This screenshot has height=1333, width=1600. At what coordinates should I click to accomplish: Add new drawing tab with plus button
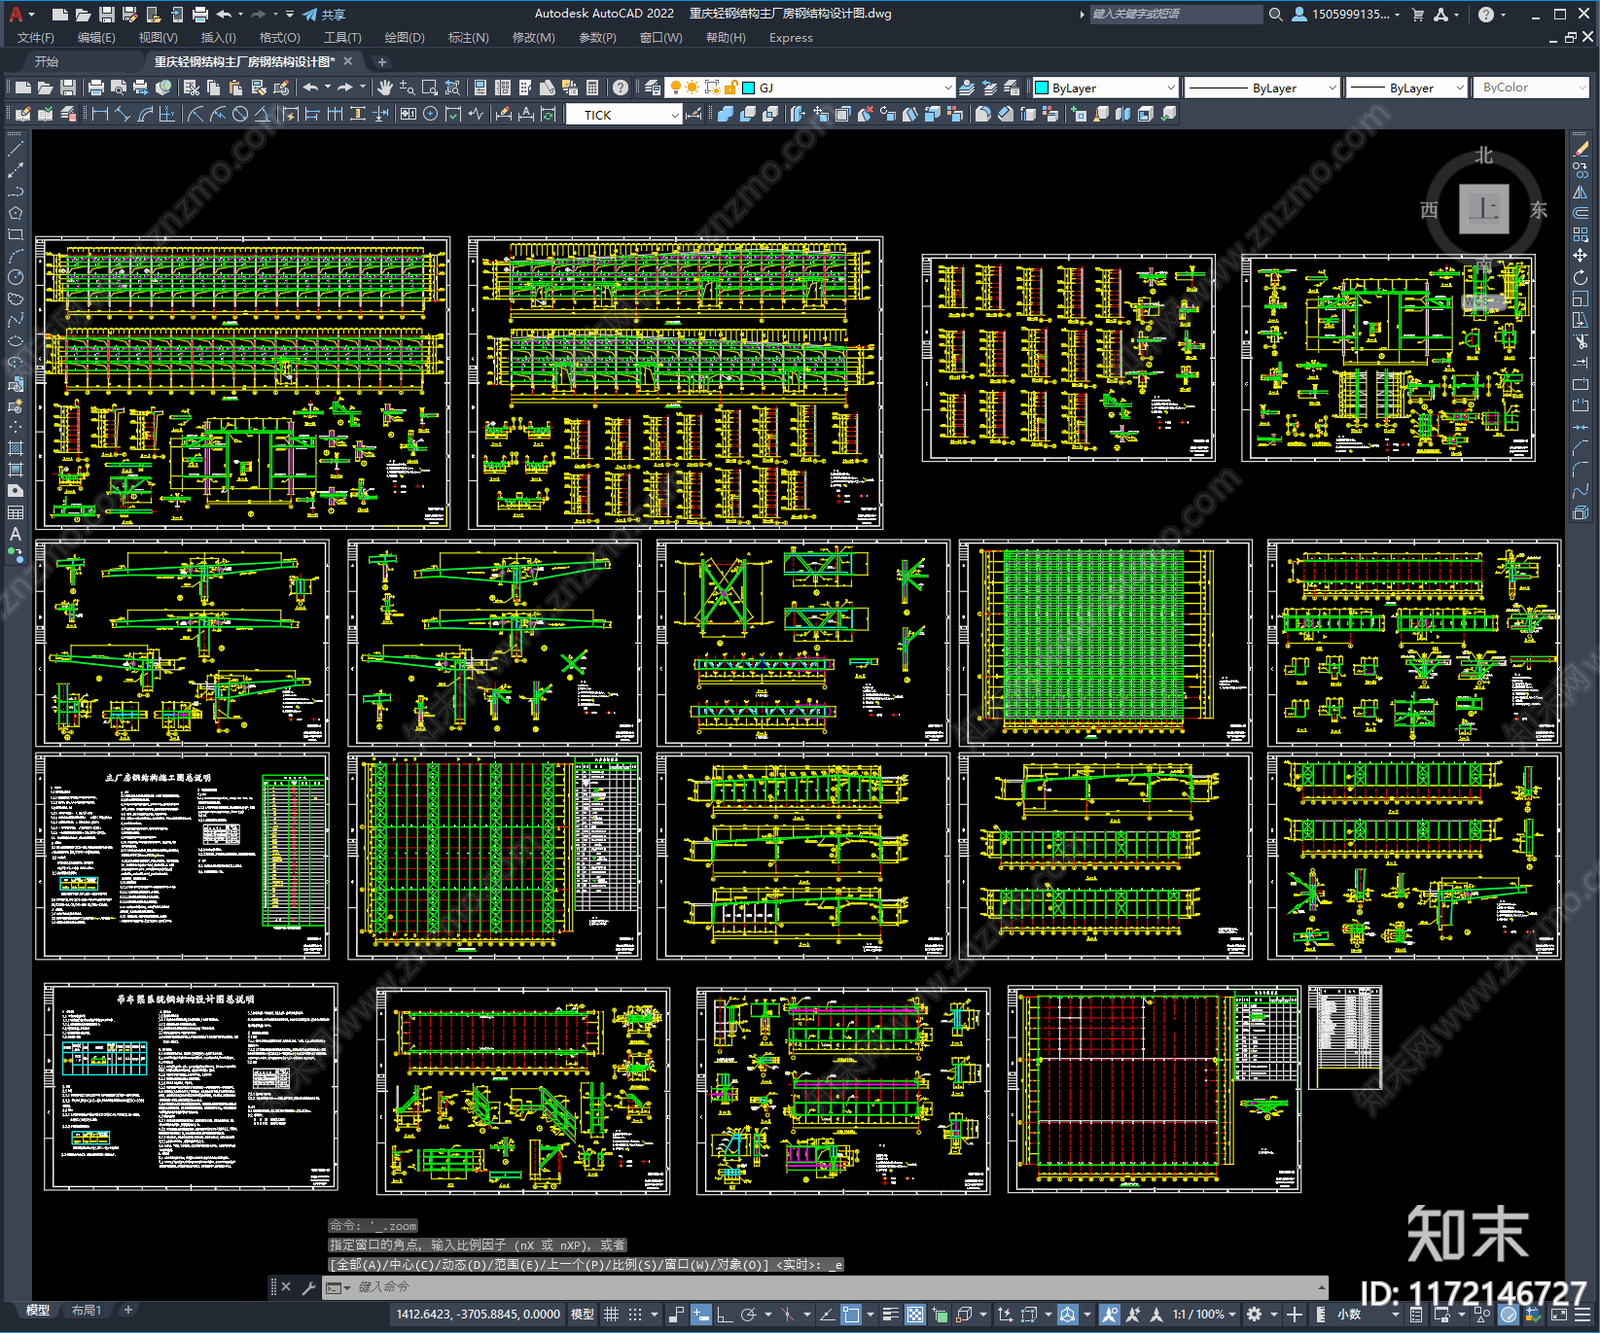click(x=381, y=62)
